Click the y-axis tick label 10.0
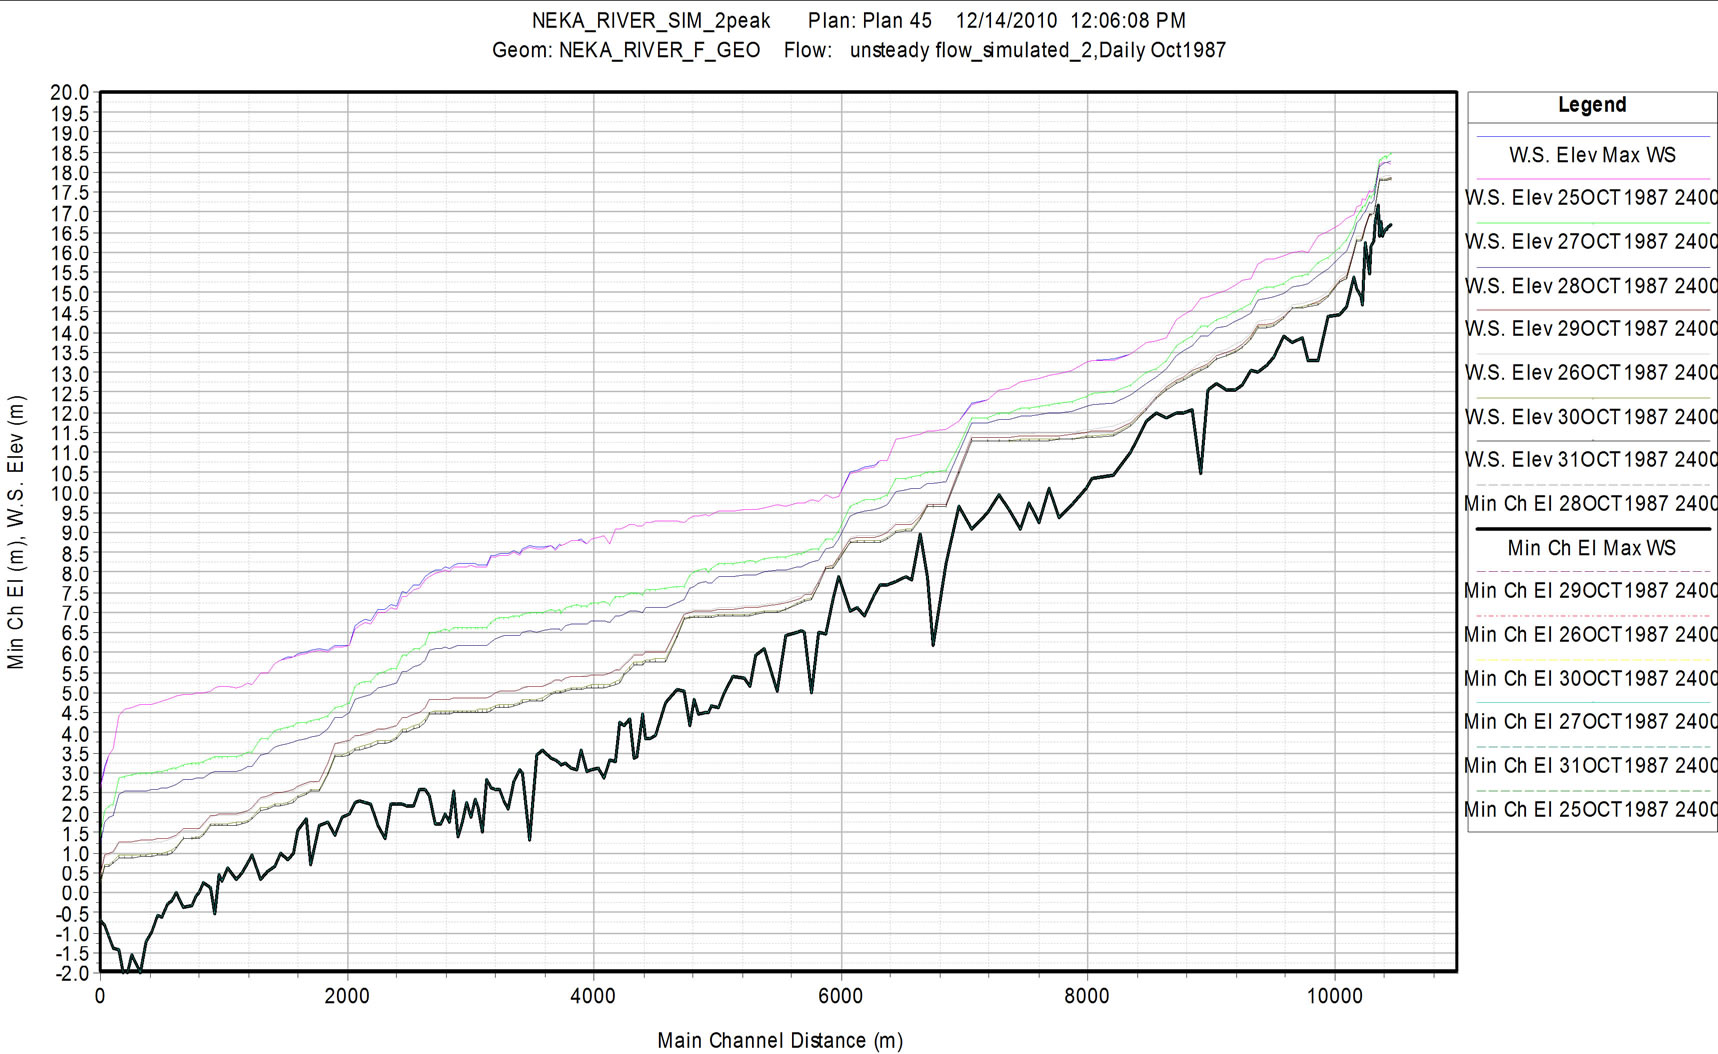This screenshot has height=1054, width=1718. click(69, 493)
